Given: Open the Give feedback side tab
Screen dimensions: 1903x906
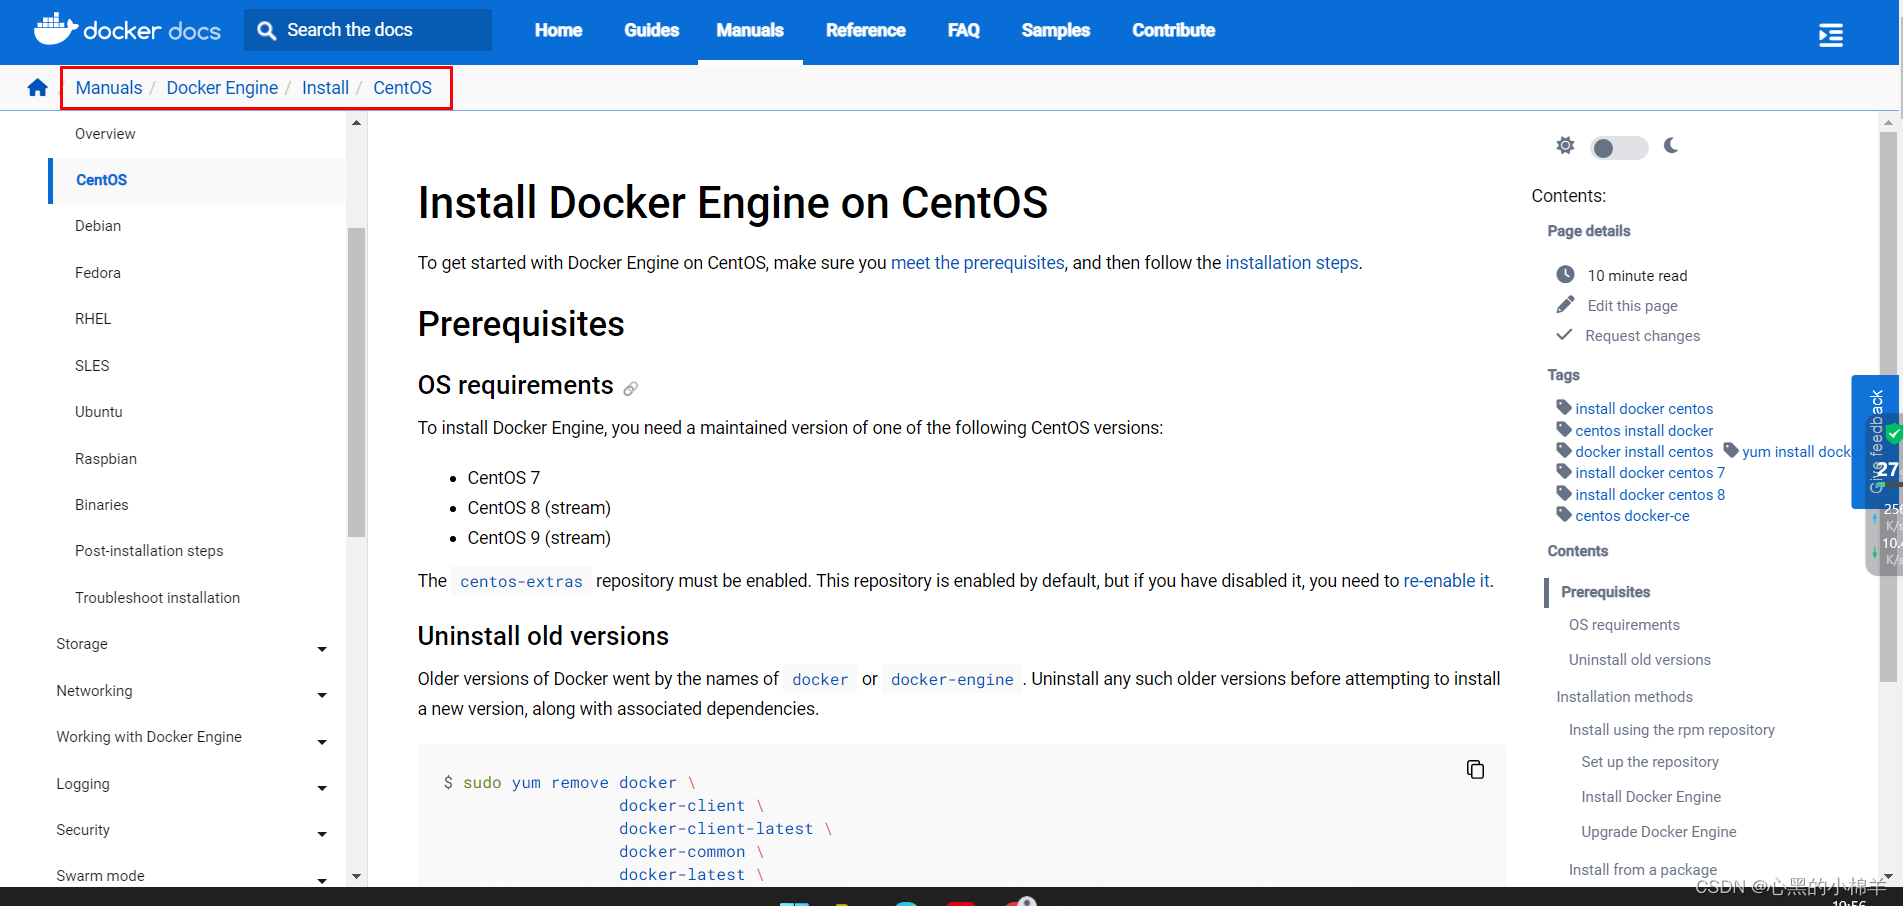Looking at the screenshot, I should (x=1876, y=441).
